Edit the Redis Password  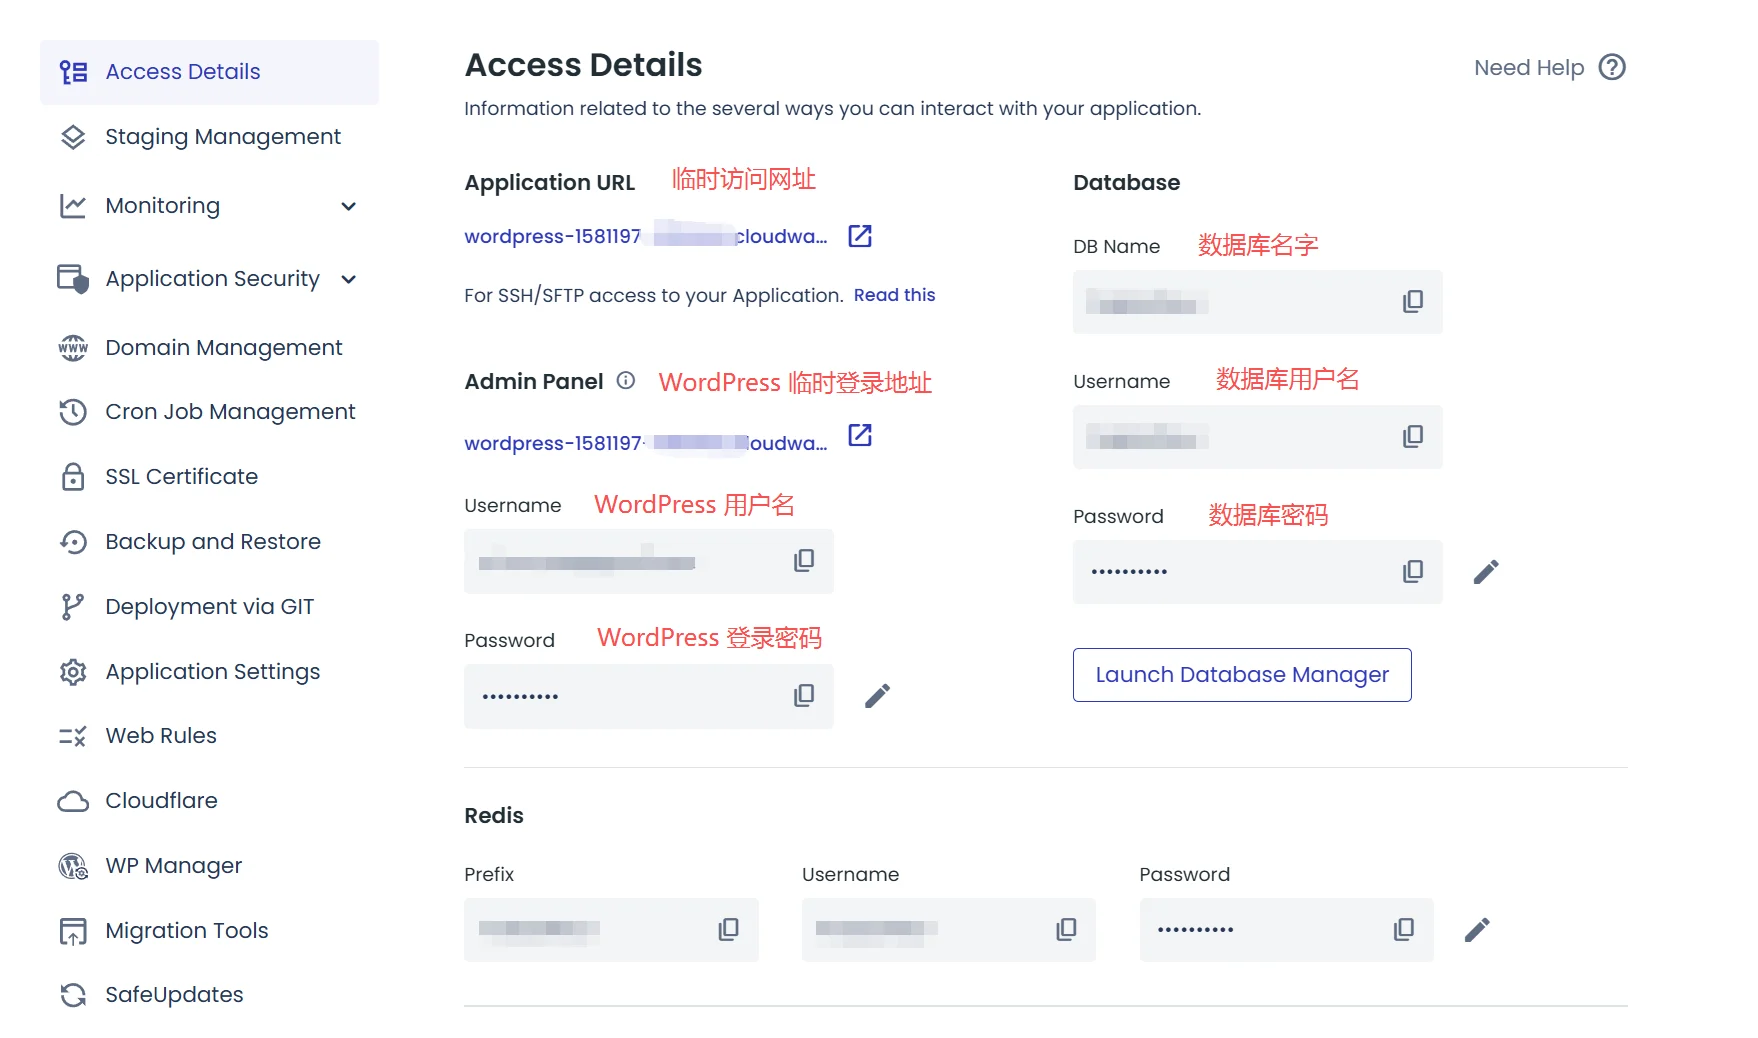point(1475,929)
